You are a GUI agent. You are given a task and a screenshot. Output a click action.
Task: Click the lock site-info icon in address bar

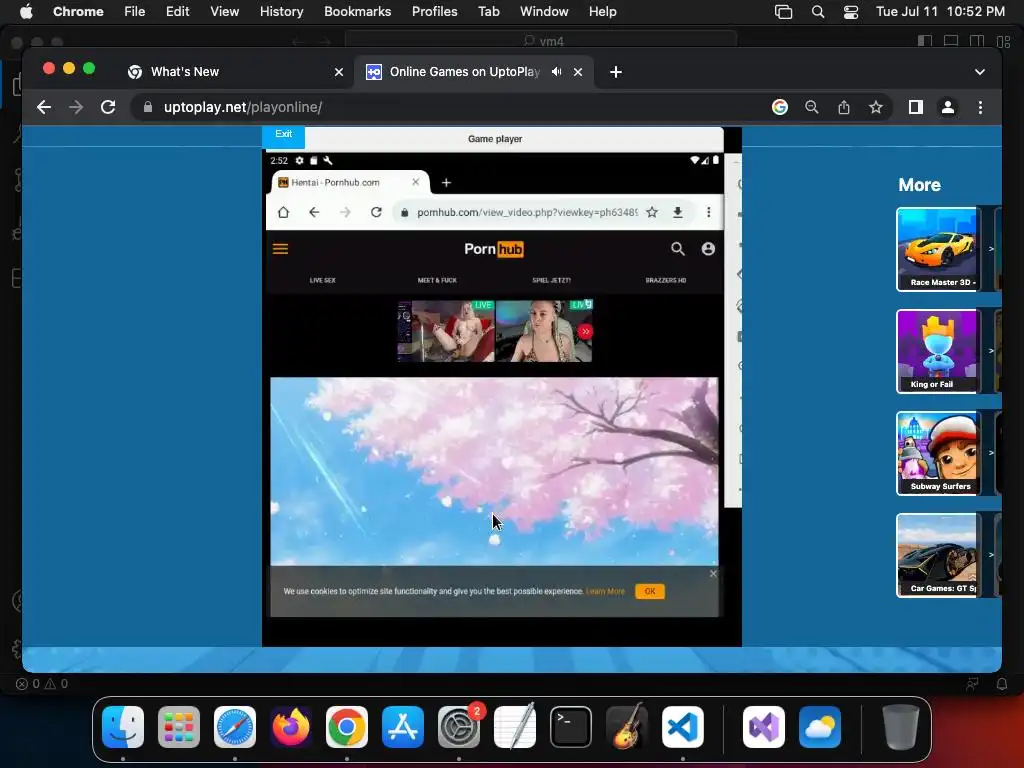148,107
